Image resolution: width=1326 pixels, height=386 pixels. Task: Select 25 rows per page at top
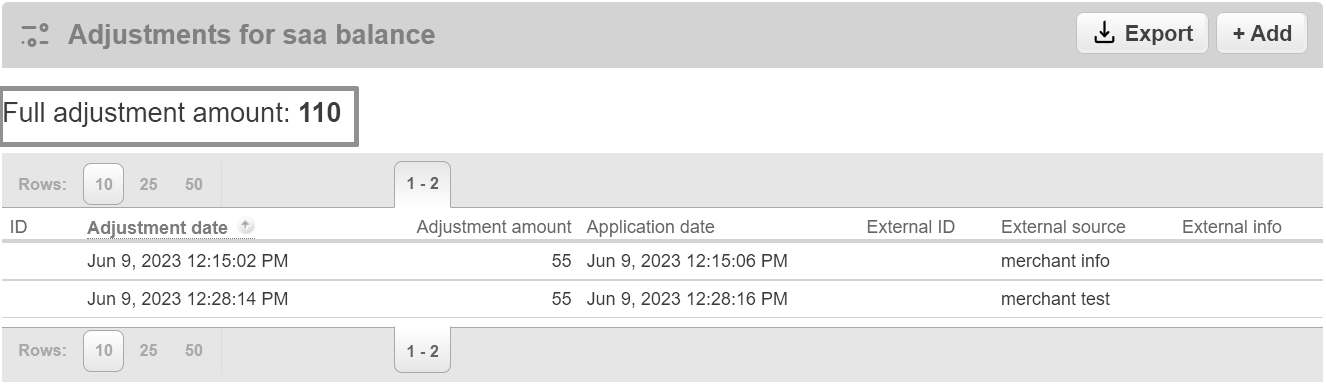click(148, 184)
